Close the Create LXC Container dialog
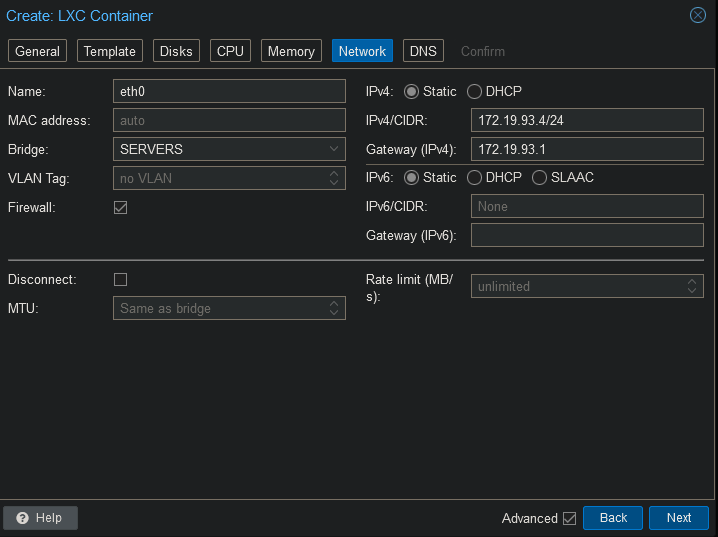 coord(698,16)
